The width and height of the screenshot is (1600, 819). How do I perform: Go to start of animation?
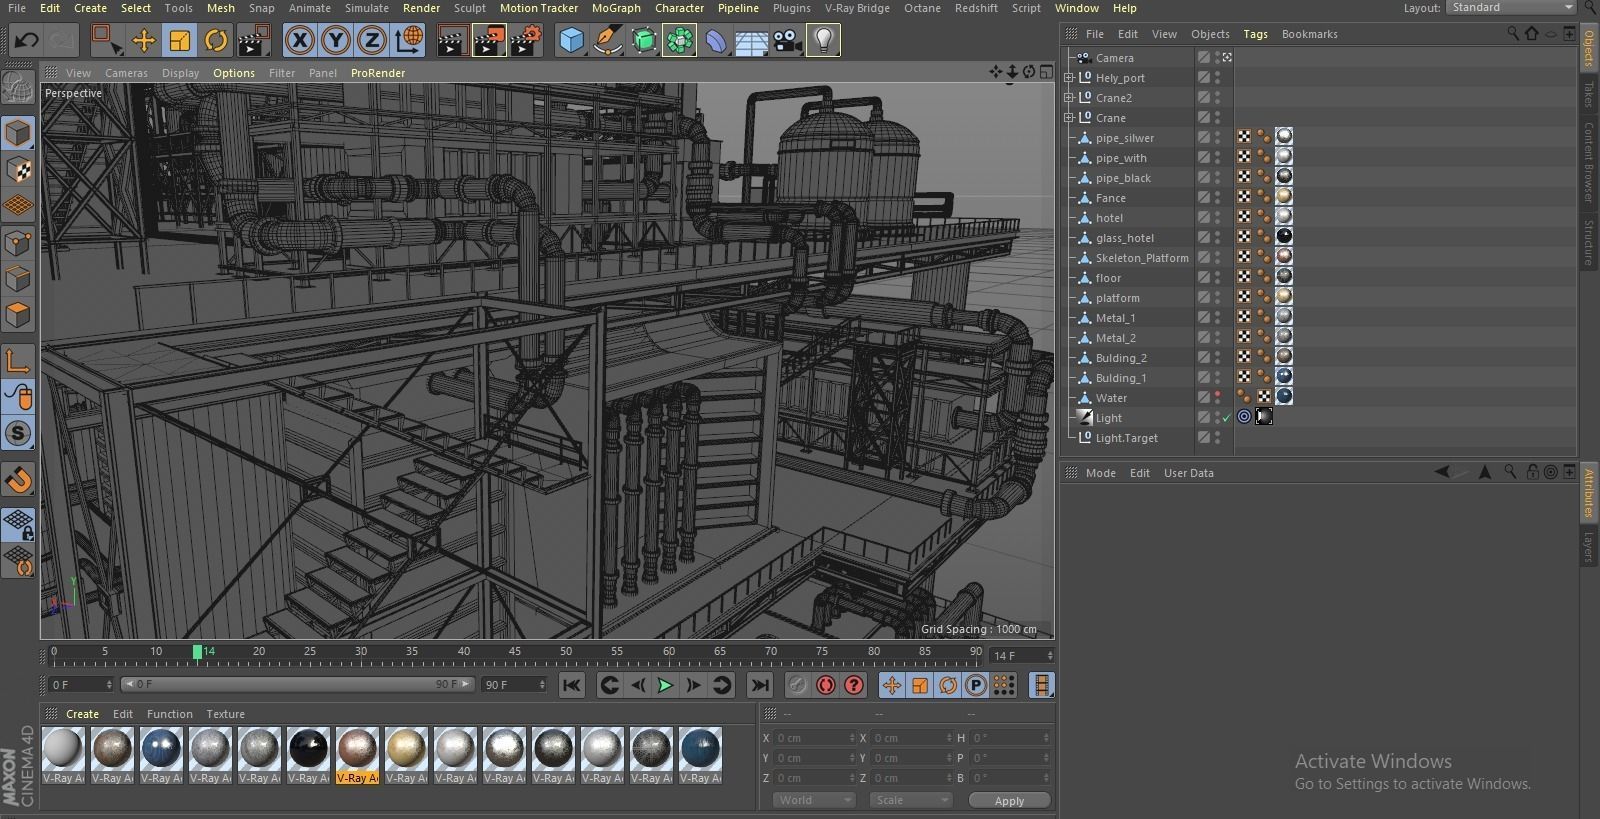[571, 685]
